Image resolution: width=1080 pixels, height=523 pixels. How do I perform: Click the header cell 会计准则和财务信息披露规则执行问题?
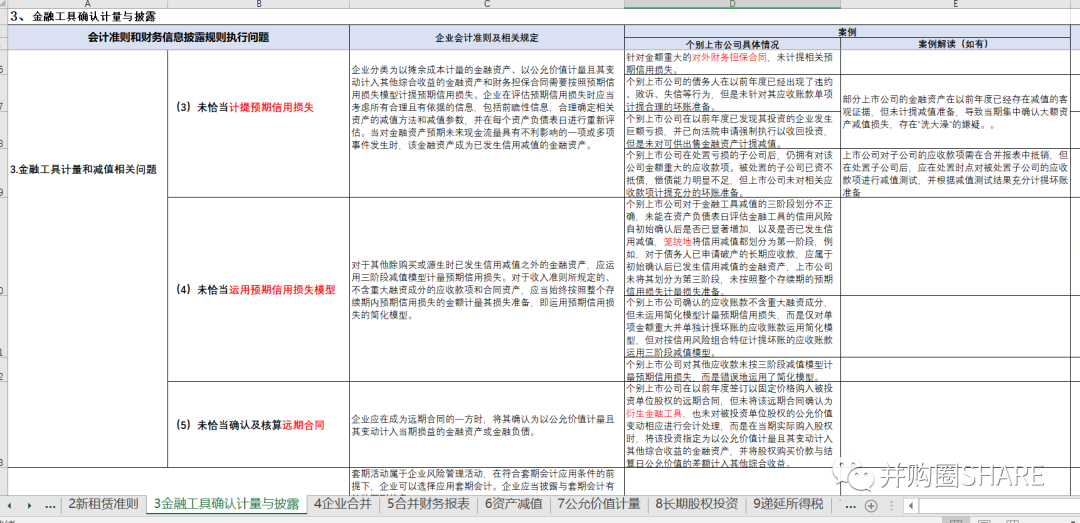(x=178, y=38)
